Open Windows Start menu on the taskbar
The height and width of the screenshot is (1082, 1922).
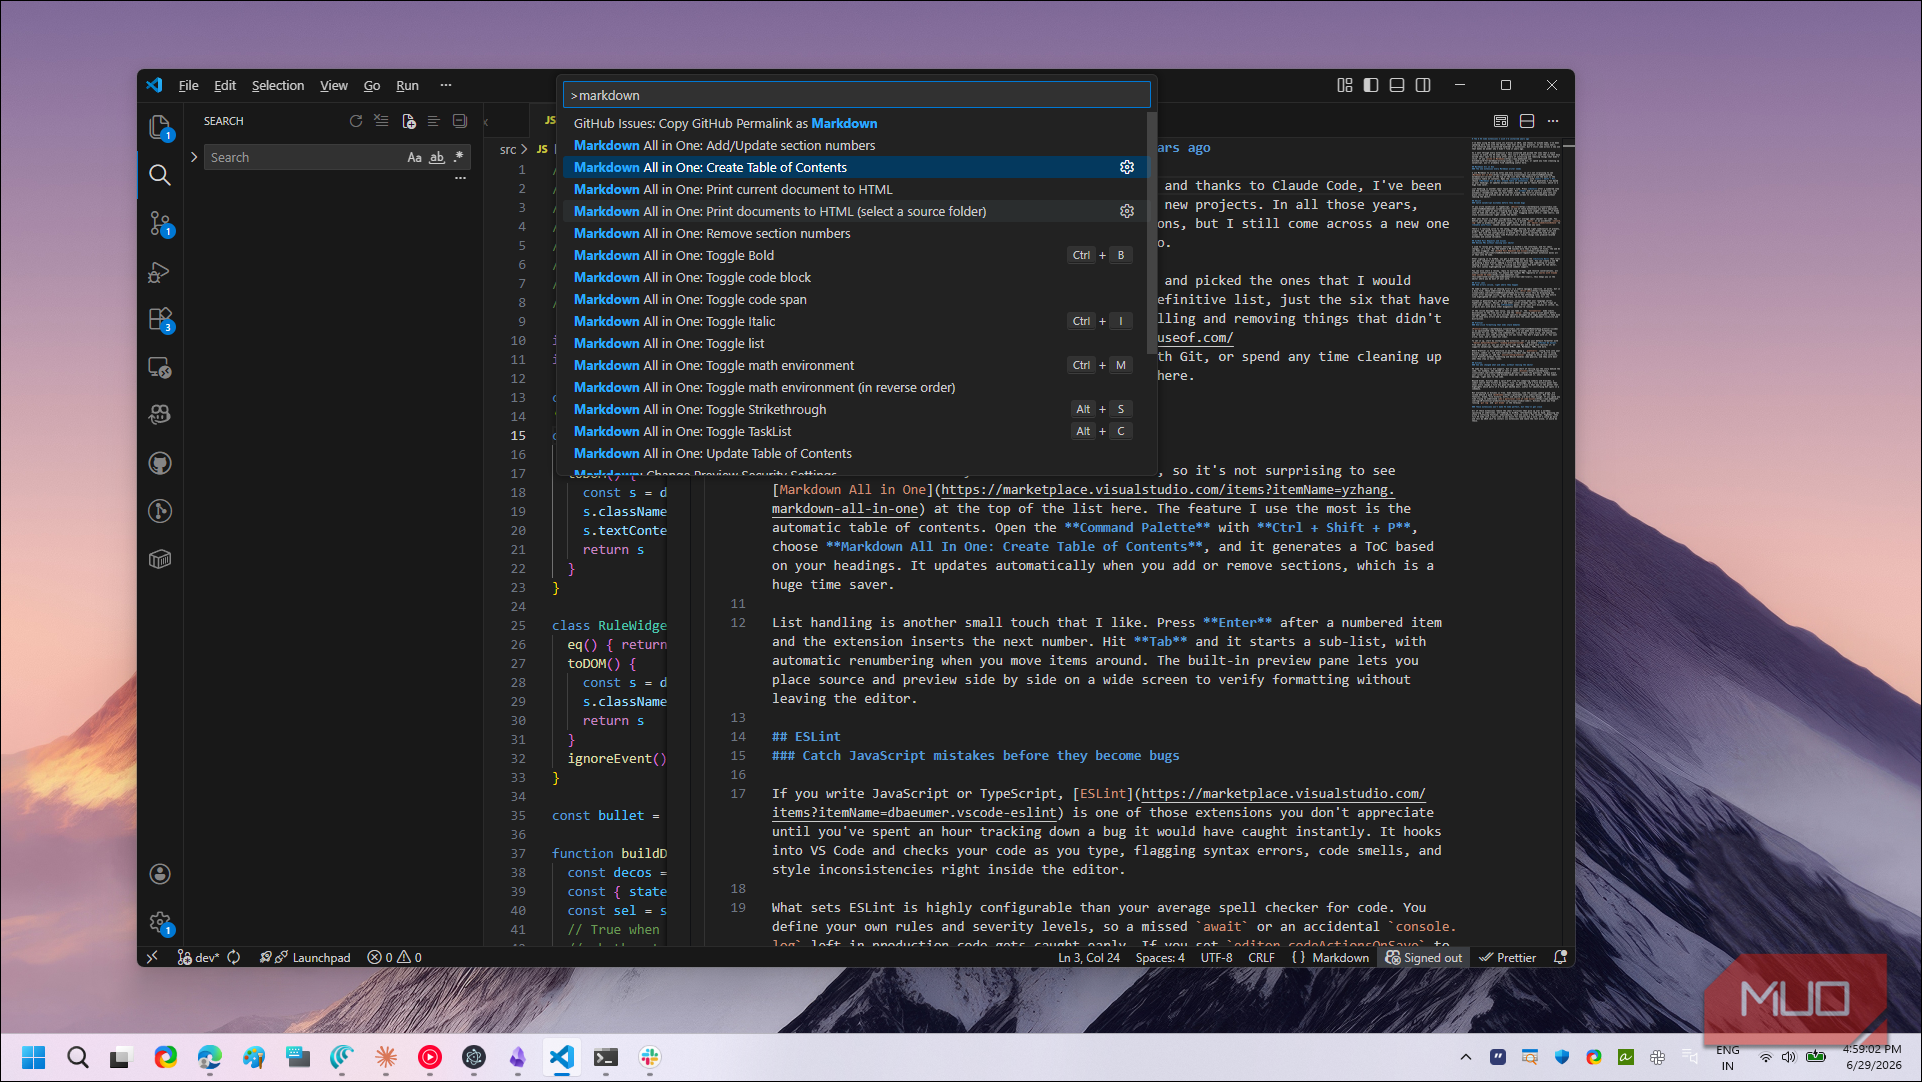click(x=34, y=1057)
